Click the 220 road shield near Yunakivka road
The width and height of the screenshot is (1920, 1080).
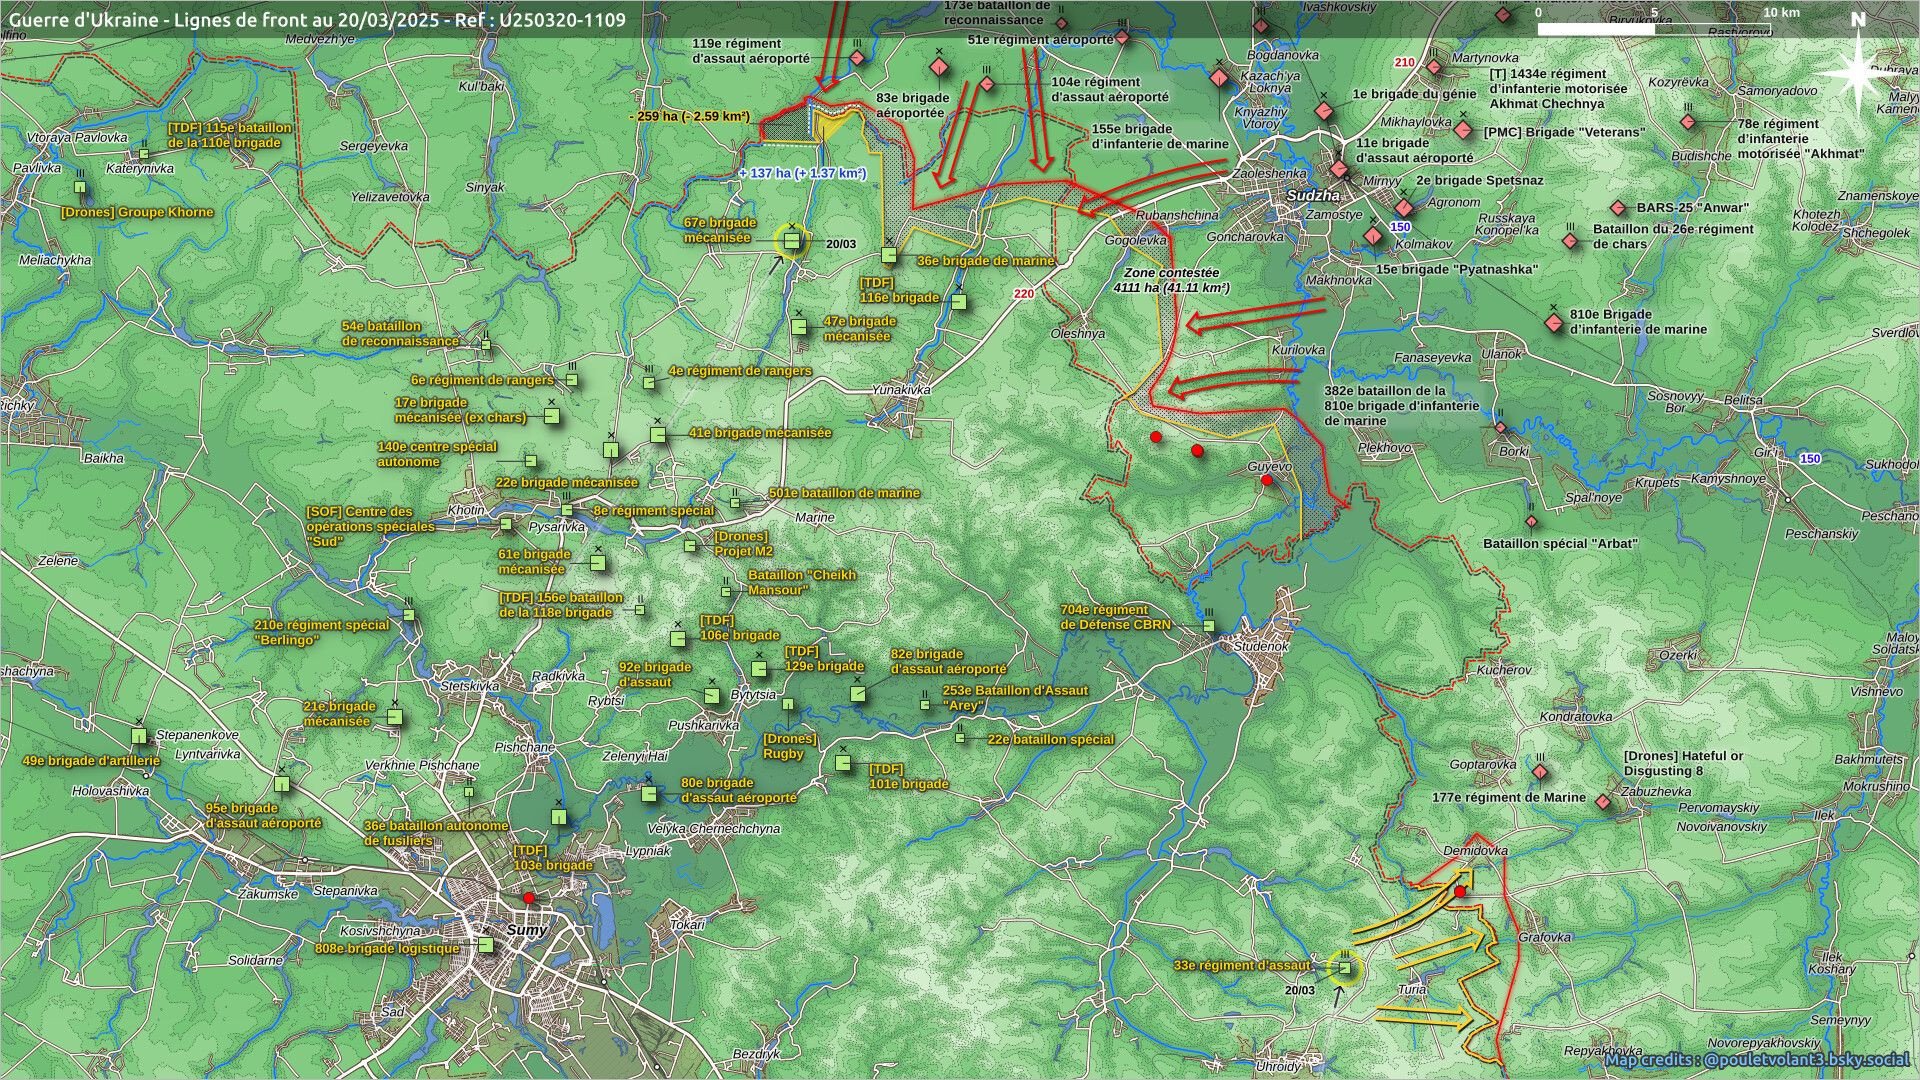(1023, 294)
